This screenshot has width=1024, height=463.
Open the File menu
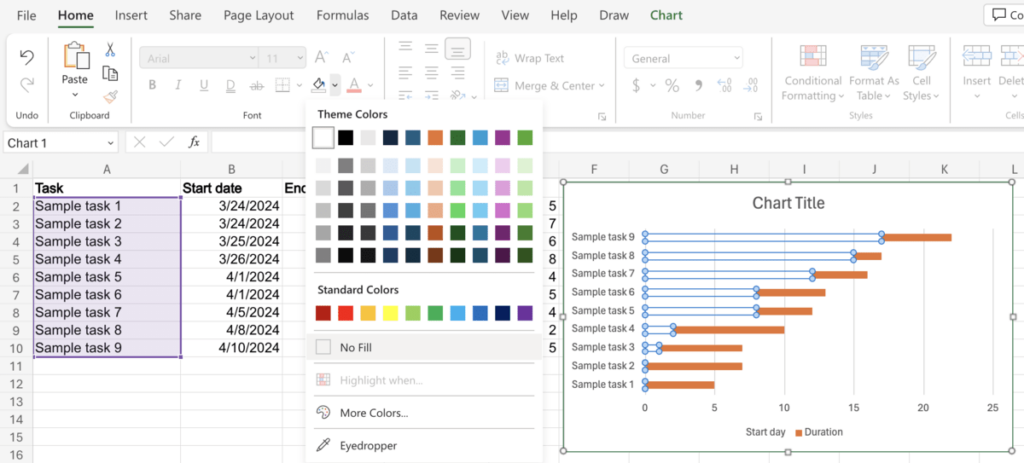click(x=26, y=15)
